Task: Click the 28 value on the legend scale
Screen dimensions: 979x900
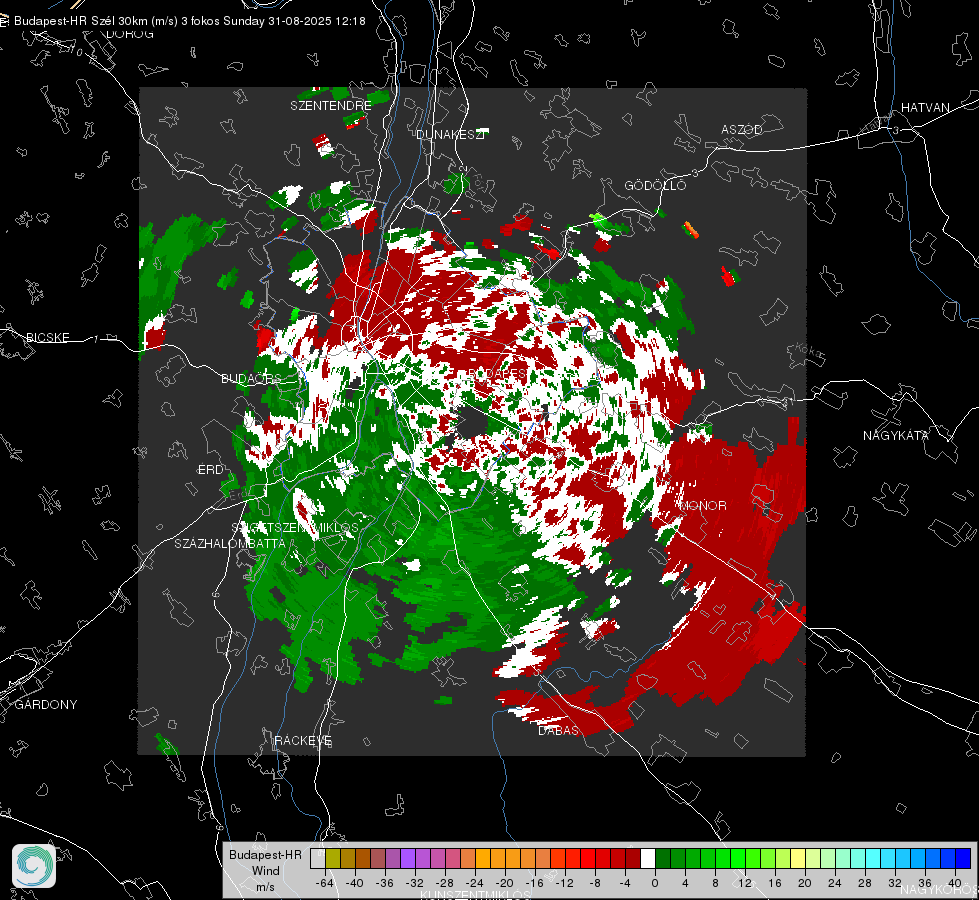Action: coord(865,883)
